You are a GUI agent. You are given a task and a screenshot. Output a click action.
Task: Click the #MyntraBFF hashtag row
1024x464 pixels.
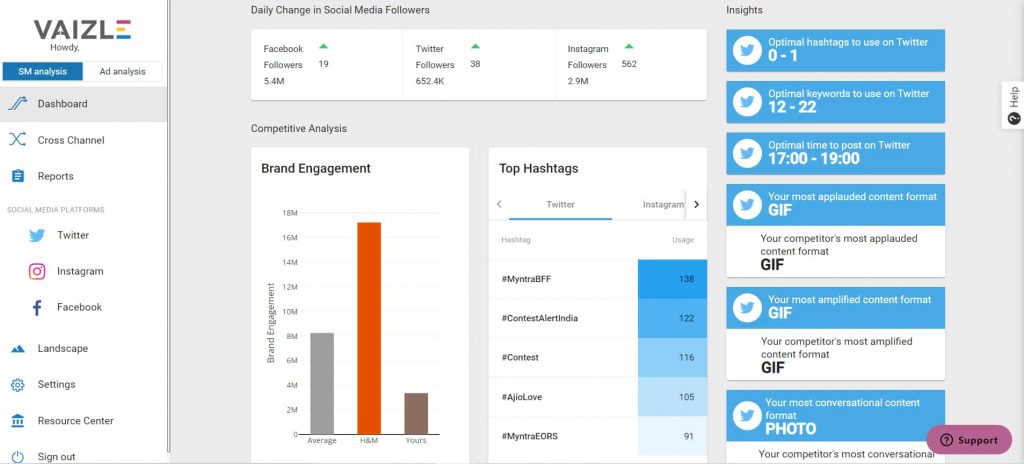click(x=598, y=279)
